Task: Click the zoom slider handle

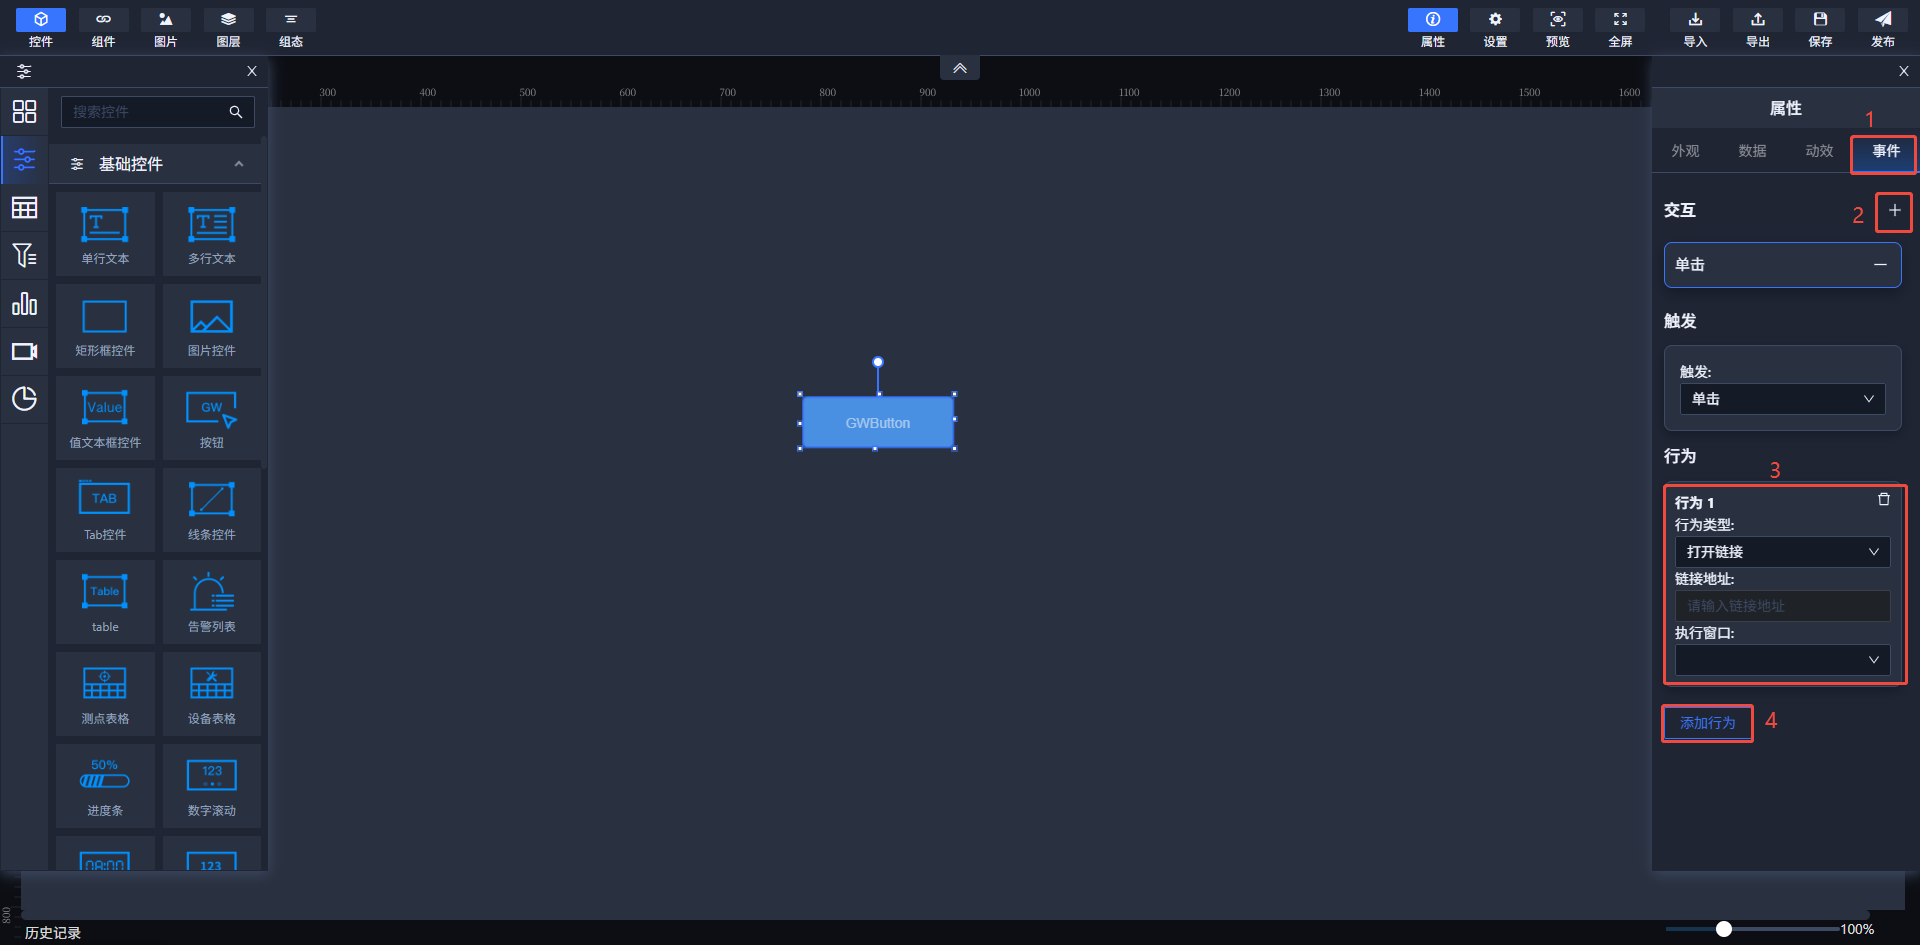Action: 1724,929
